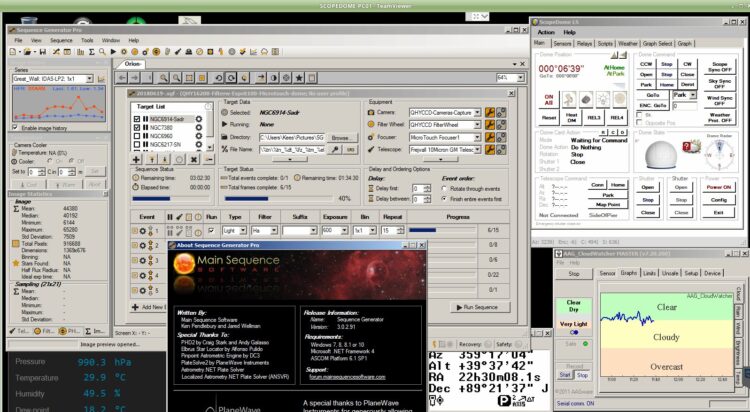Click Sequence Status progress bar
The image size is (750, 412).
tap(171, 199)
